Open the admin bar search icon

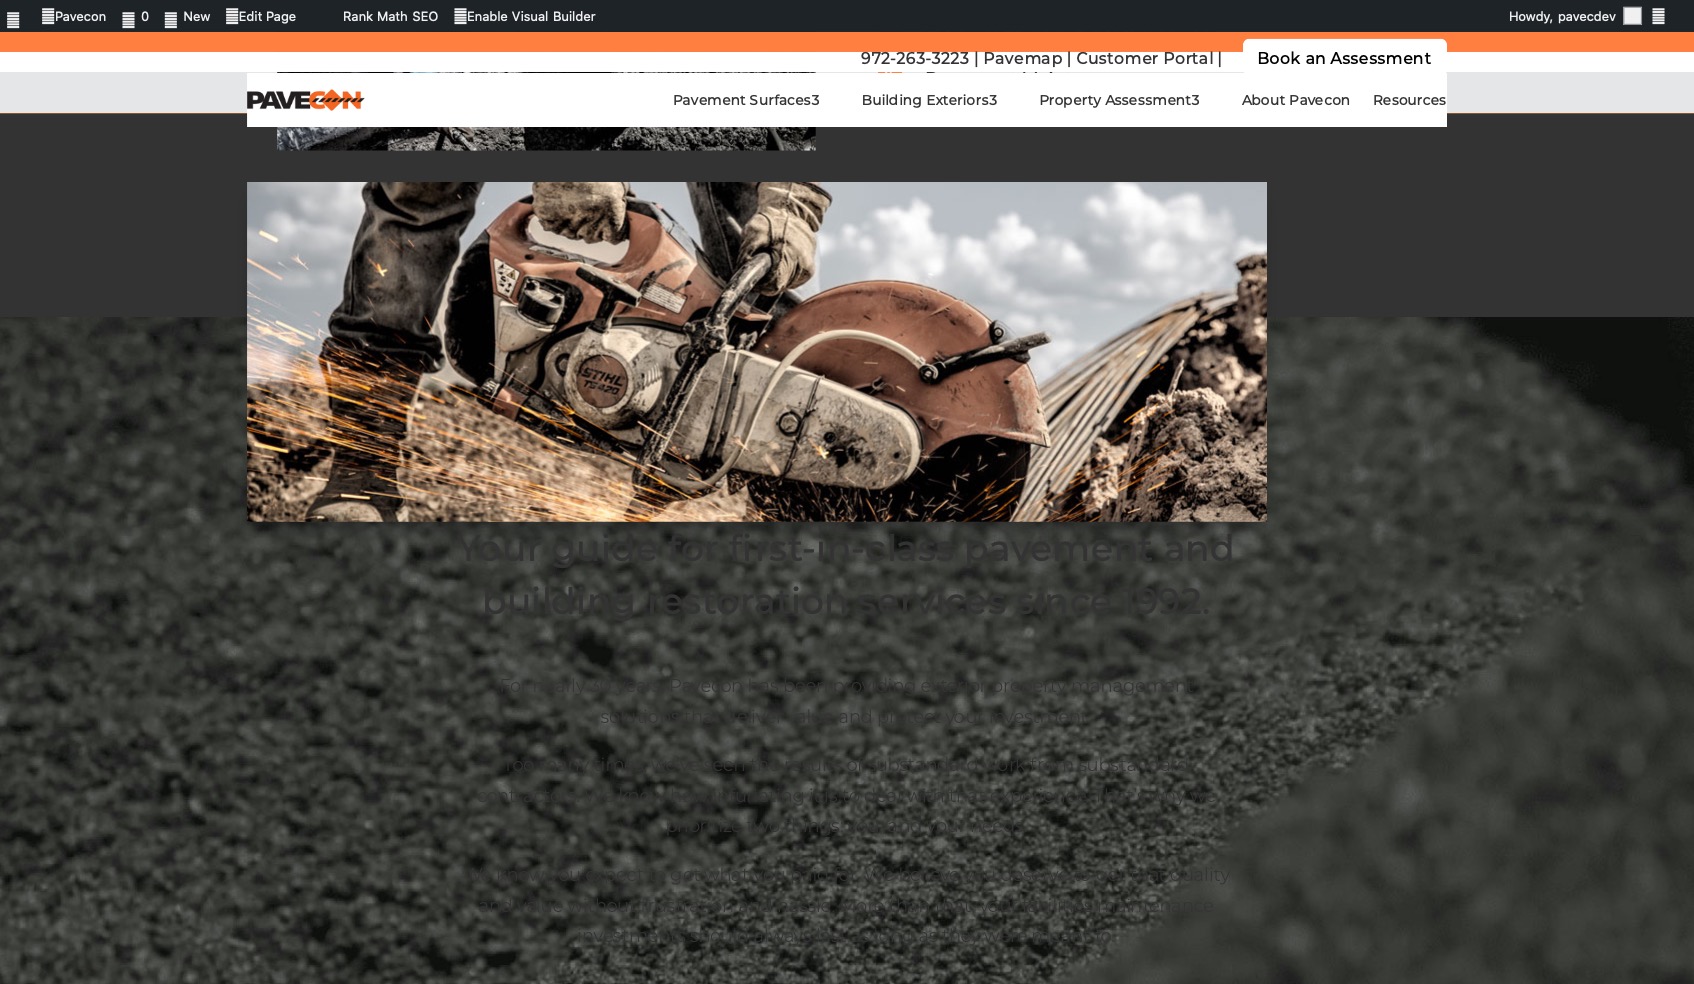pyautogui.click(x=1658, y=16)
